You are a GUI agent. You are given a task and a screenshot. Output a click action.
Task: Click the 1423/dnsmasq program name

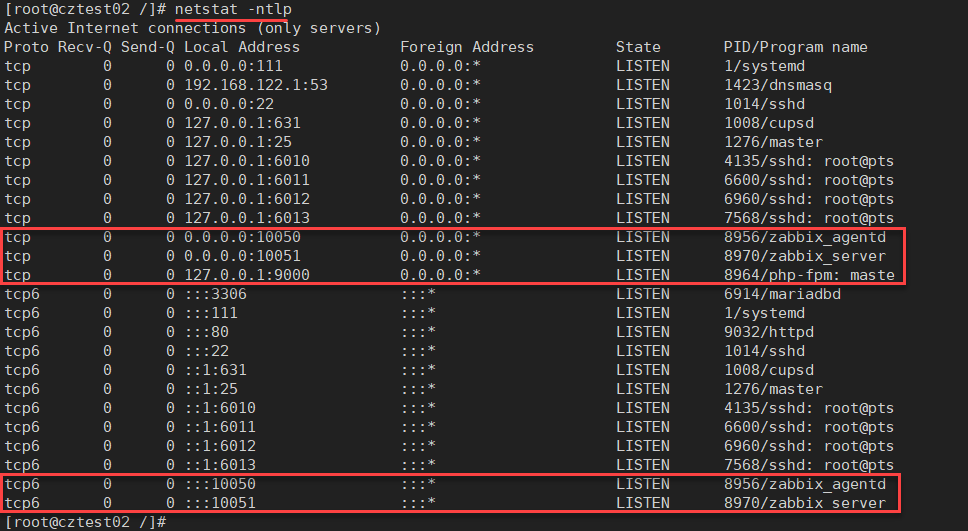click(778, 85)
